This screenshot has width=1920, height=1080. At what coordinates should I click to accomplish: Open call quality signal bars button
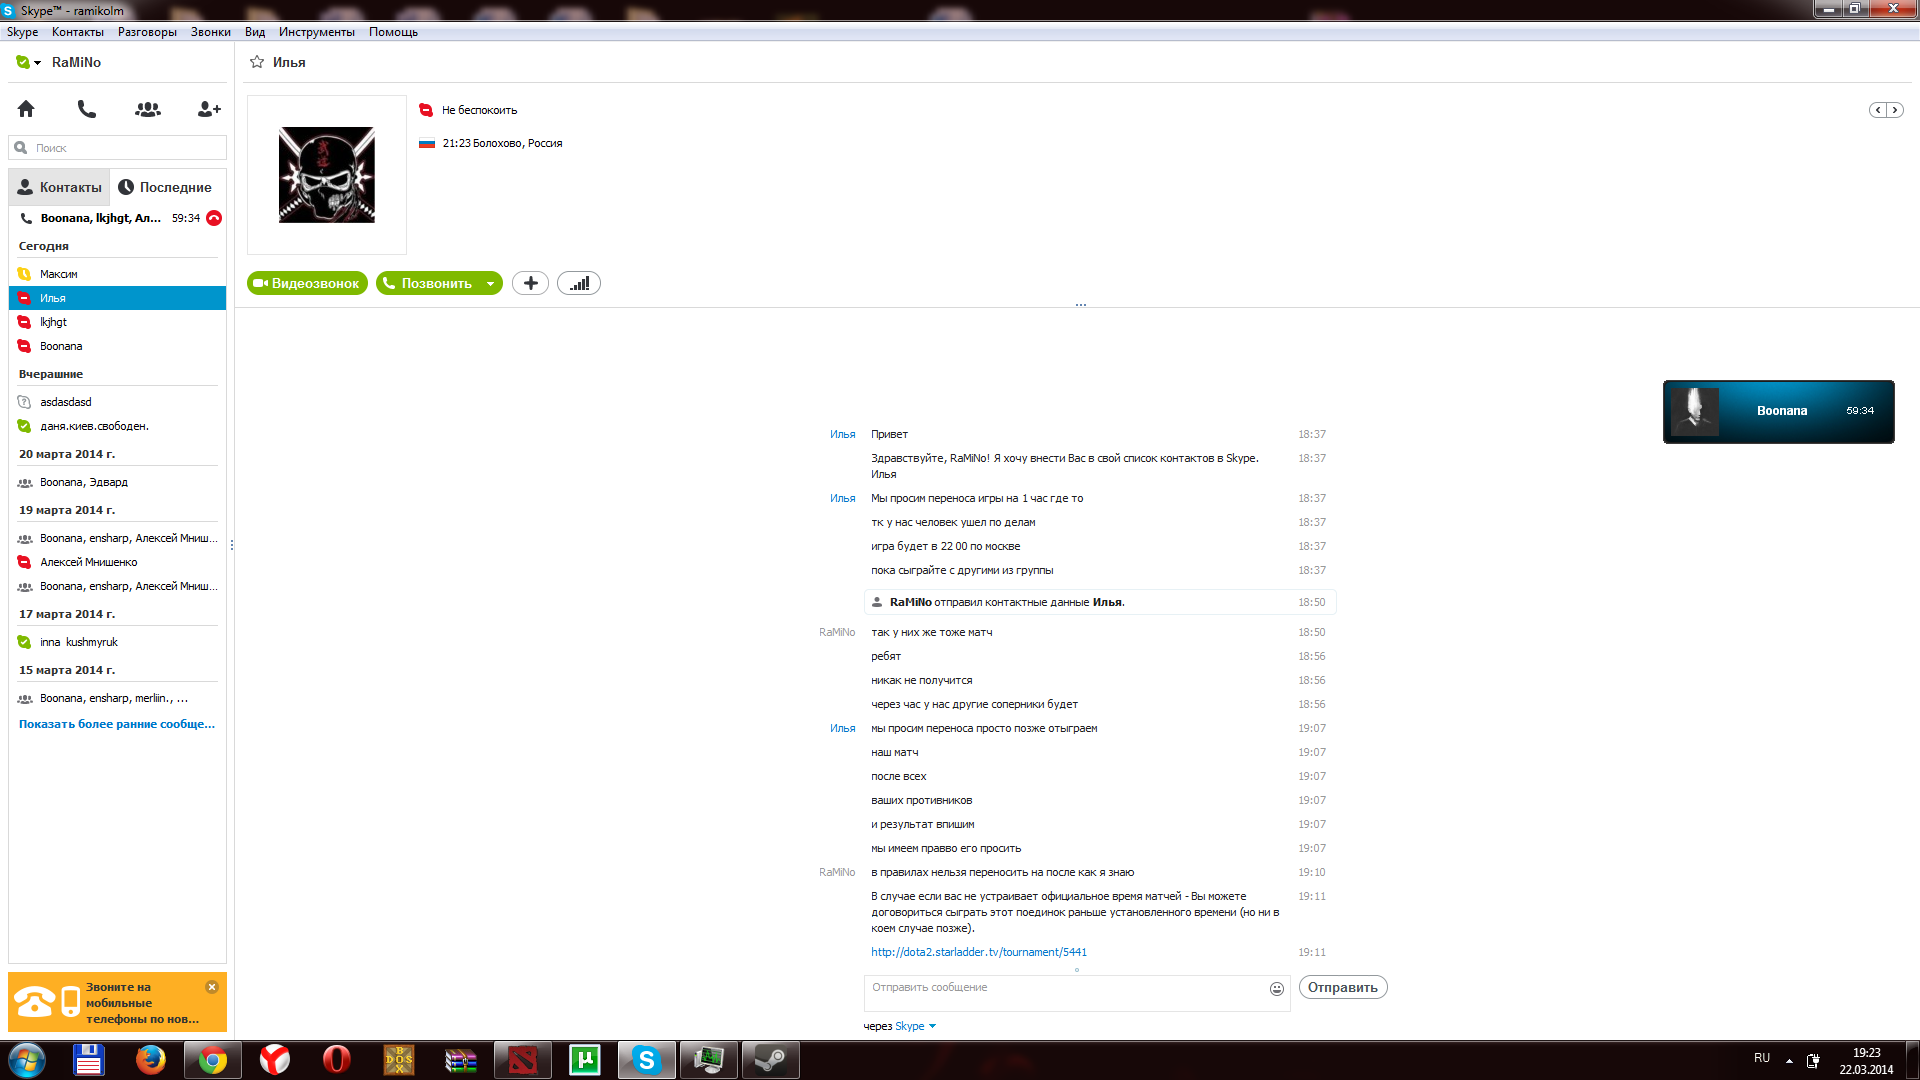pos(579,284)
